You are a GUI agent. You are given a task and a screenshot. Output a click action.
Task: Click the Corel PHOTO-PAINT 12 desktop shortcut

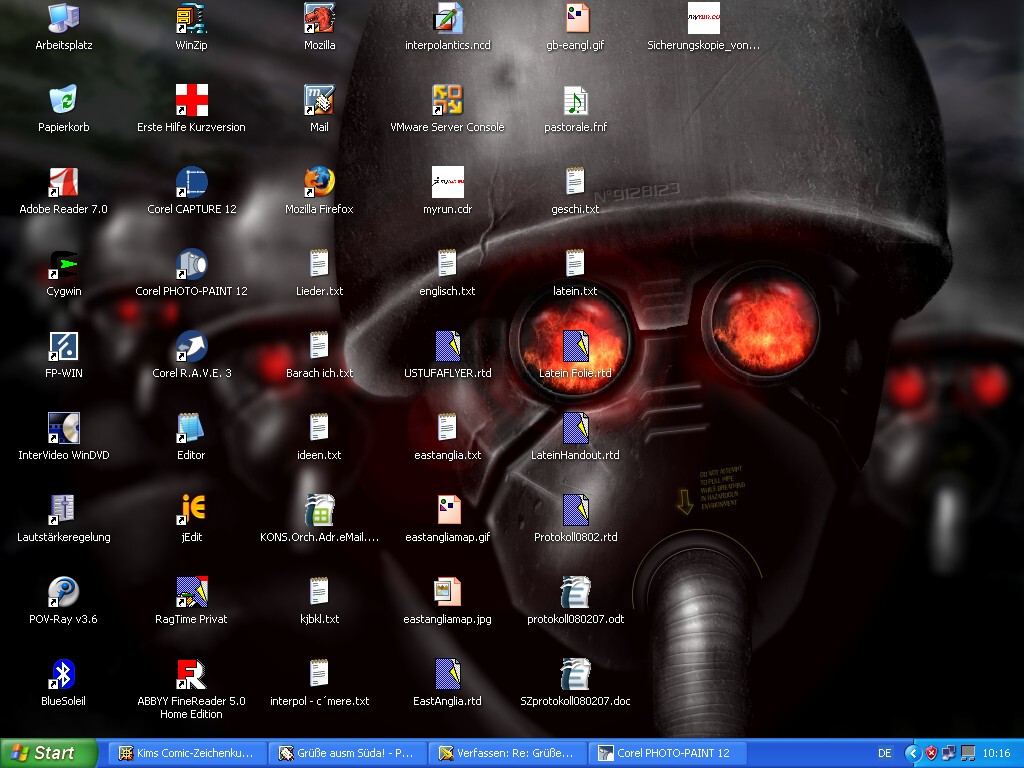191,265
